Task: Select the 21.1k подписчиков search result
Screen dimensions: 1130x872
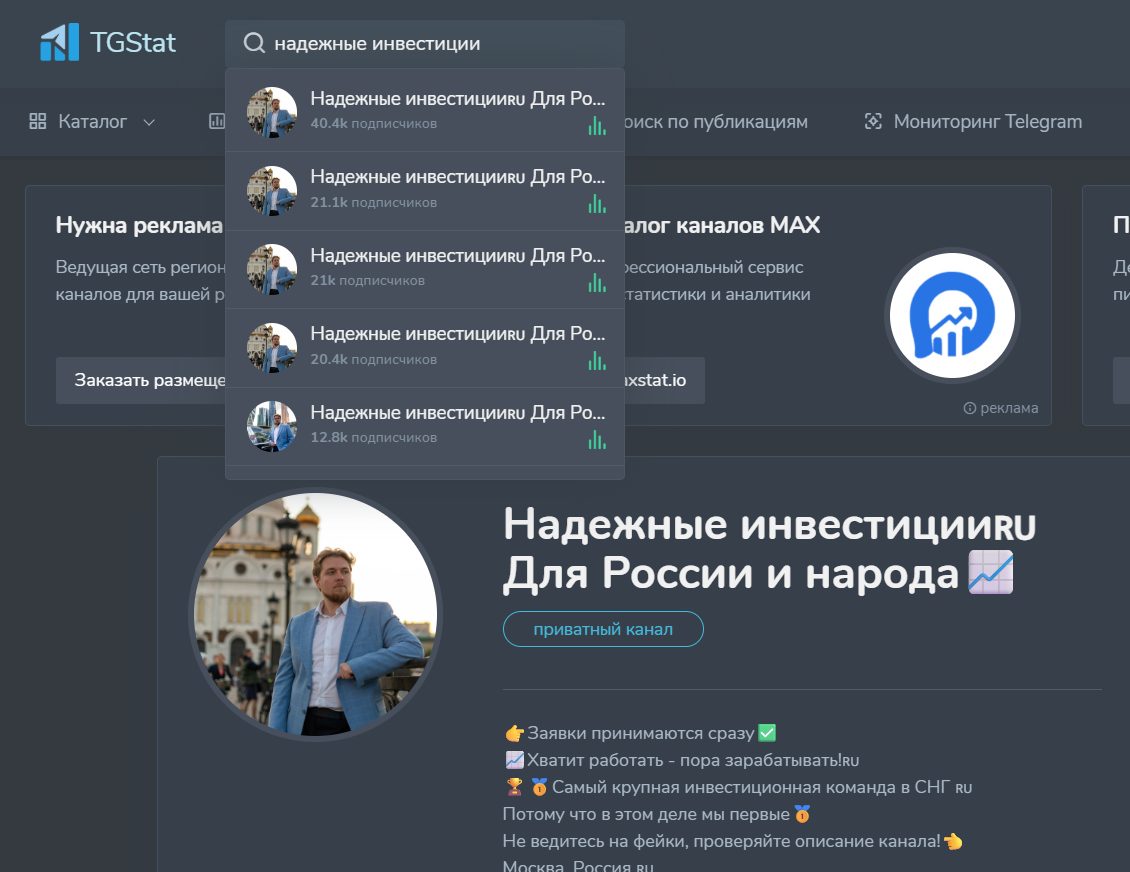Action: tap(424, 190)
